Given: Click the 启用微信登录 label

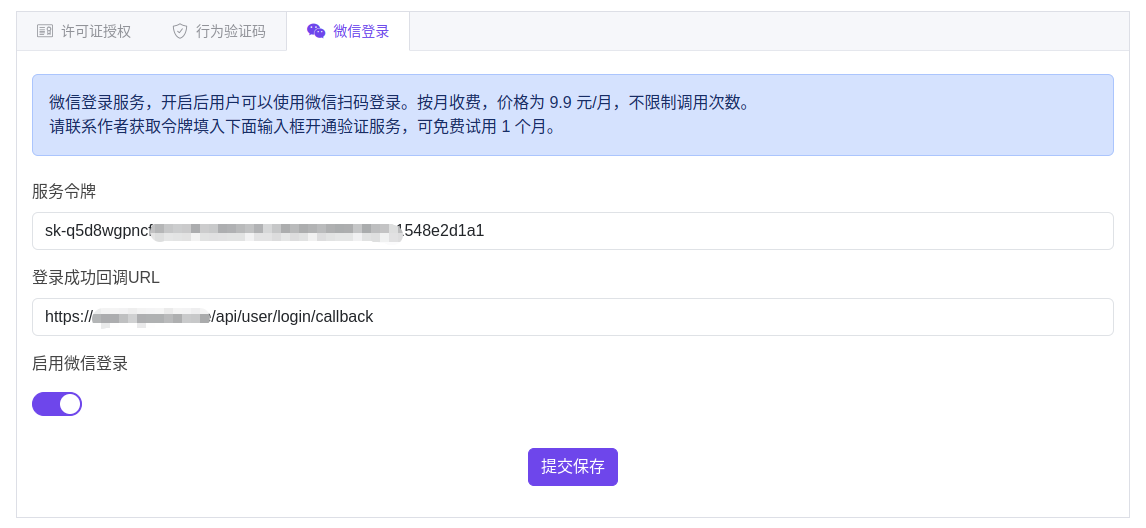Looking at the screenshot, I should (80, 363).
